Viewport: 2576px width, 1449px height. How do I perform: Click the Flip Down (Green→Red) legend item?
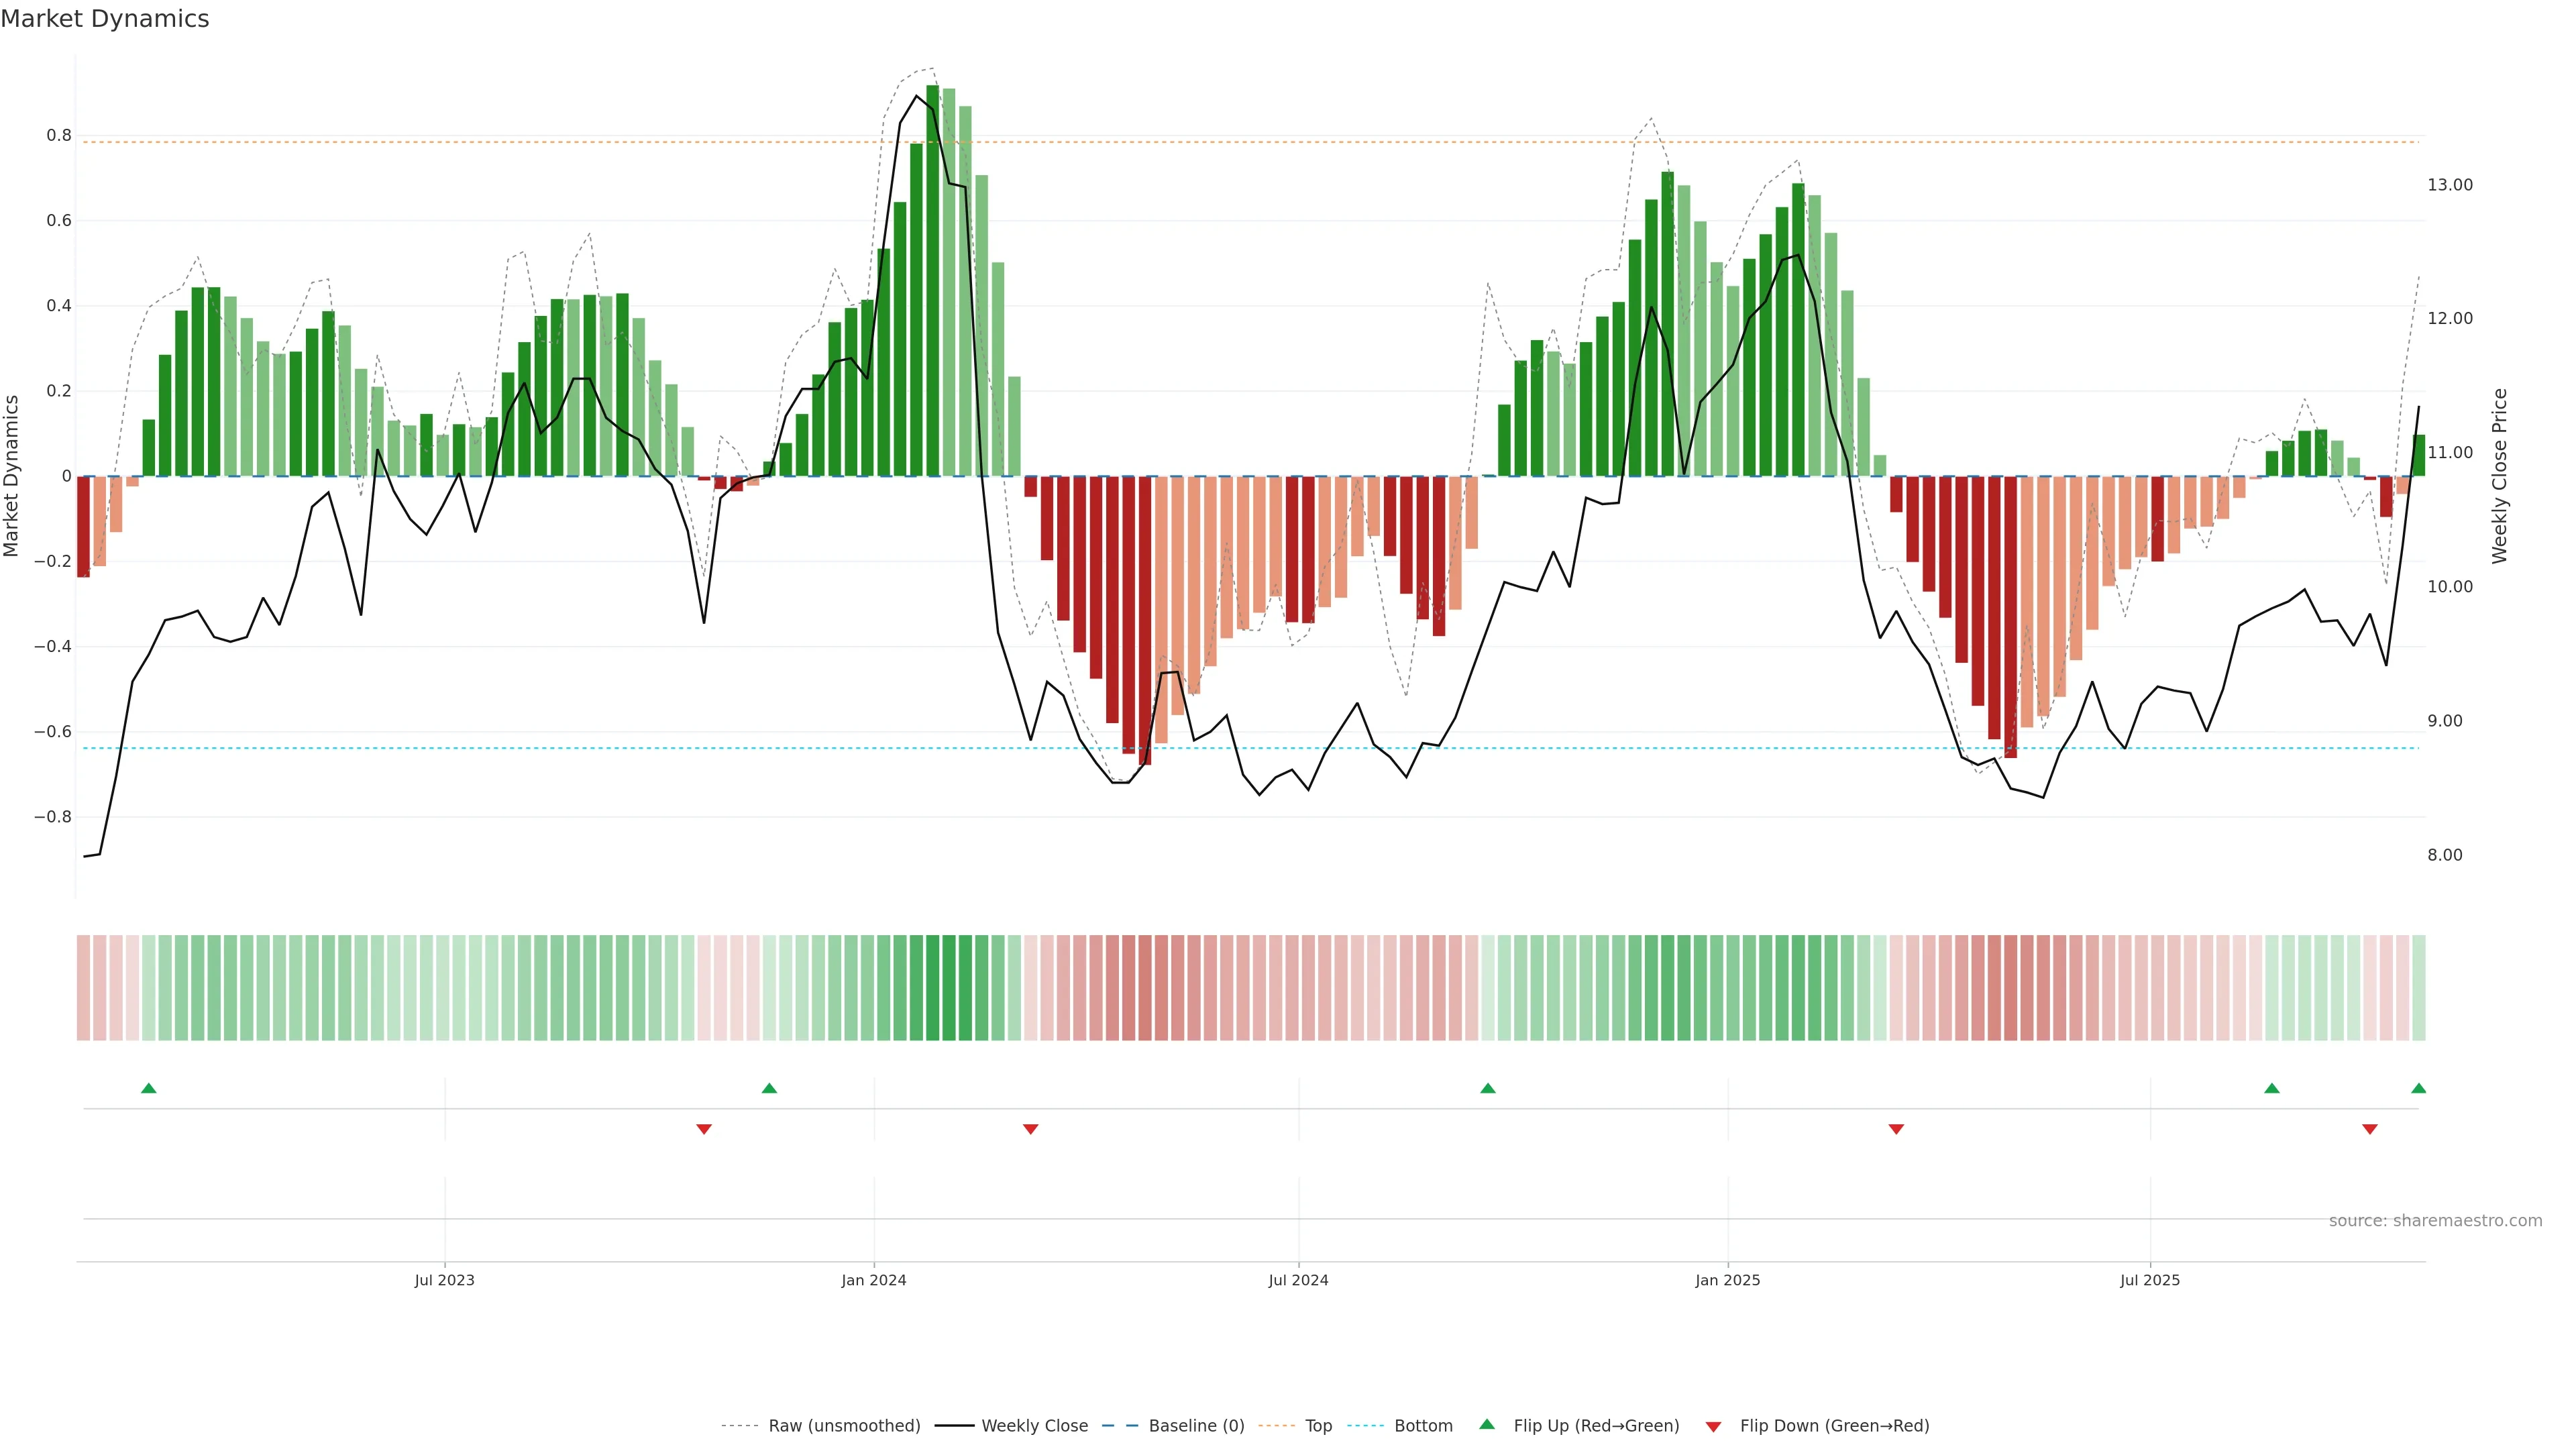click(x=1834, y=1426)
